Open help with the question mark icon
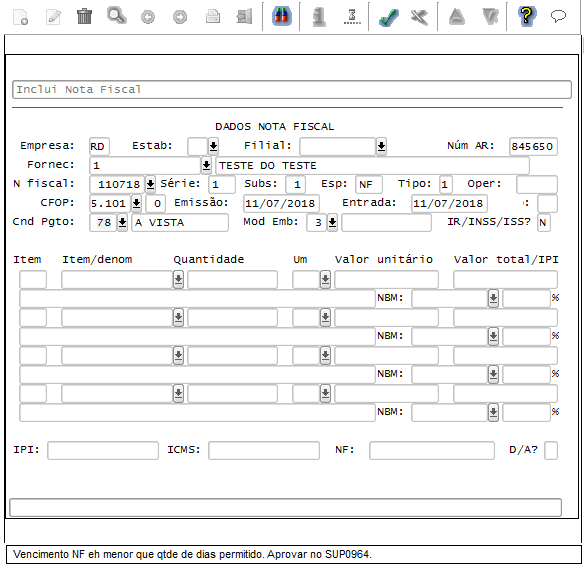The height and width of the screenshot is (569, 584). point(527,16)
